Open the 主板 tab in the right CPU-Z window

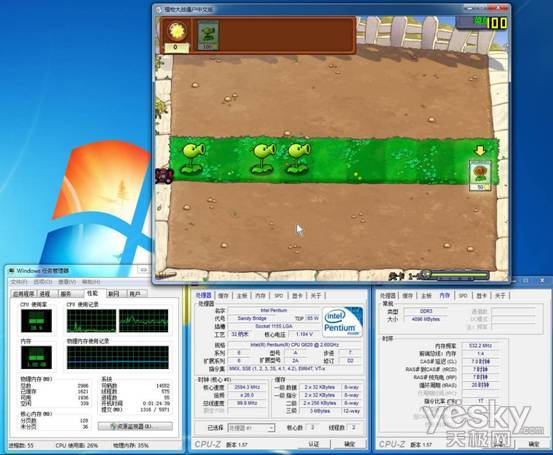click(x=426, y=296)
